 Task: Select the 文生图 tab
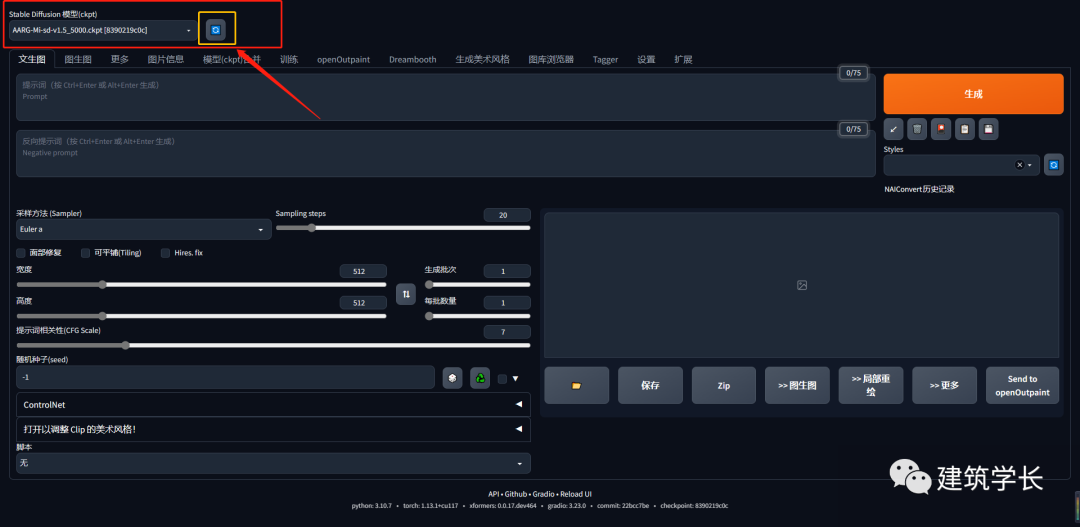[x=32, y=59]
